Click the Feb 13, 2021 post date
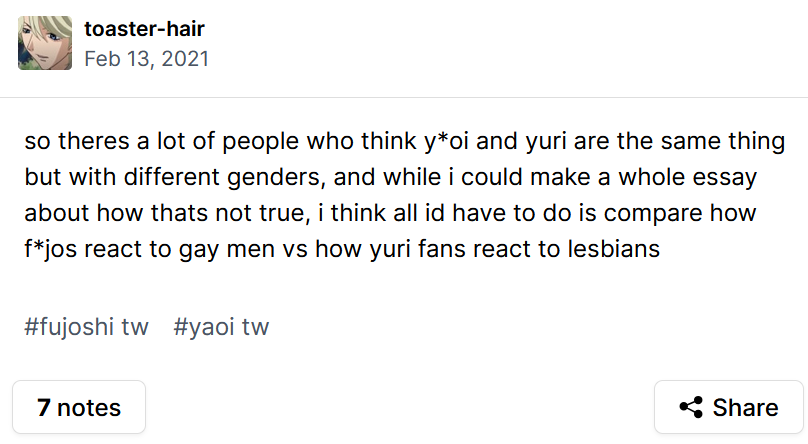 tap(147, 59)
